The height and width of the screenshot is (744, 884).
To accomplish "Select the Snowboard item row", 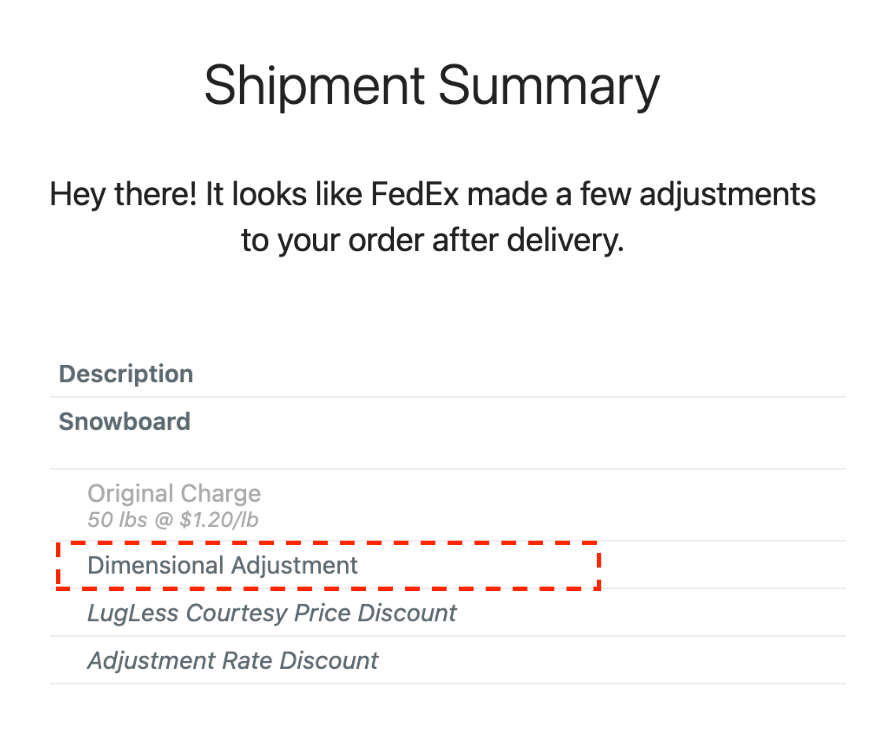I will point(125,421).
